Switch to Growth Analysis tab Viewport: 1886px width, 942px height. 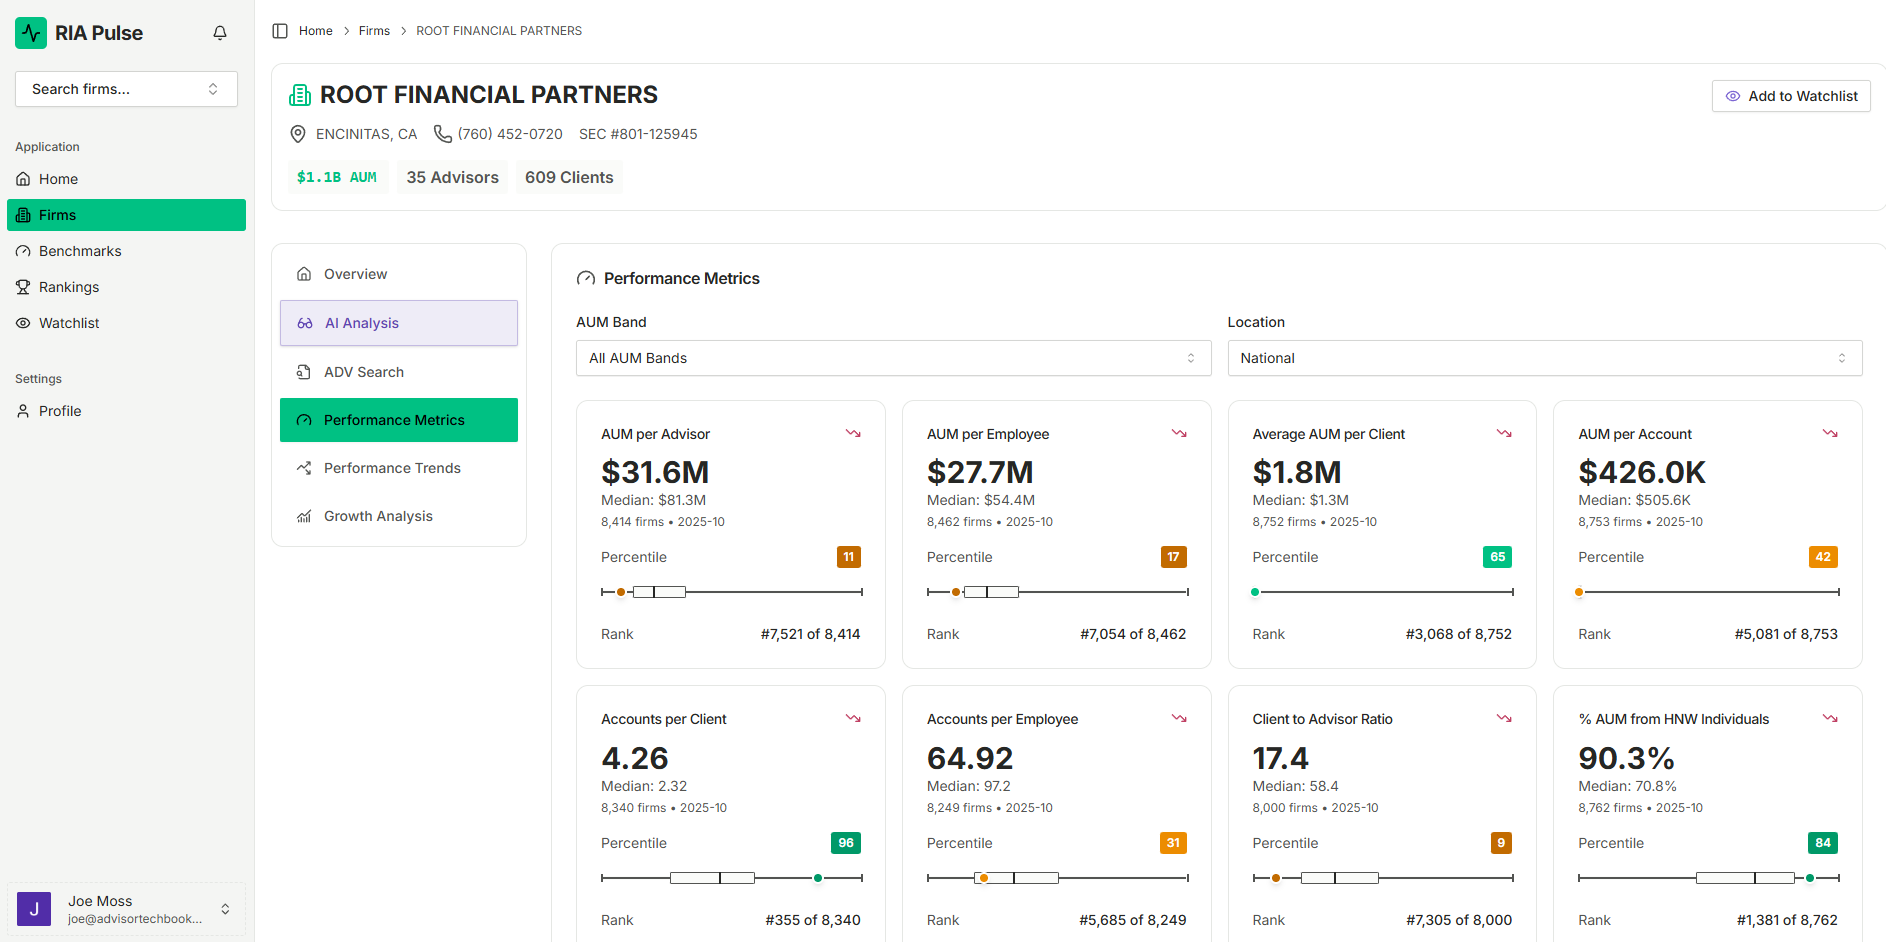pyautogui.click(x=399, y=516)
